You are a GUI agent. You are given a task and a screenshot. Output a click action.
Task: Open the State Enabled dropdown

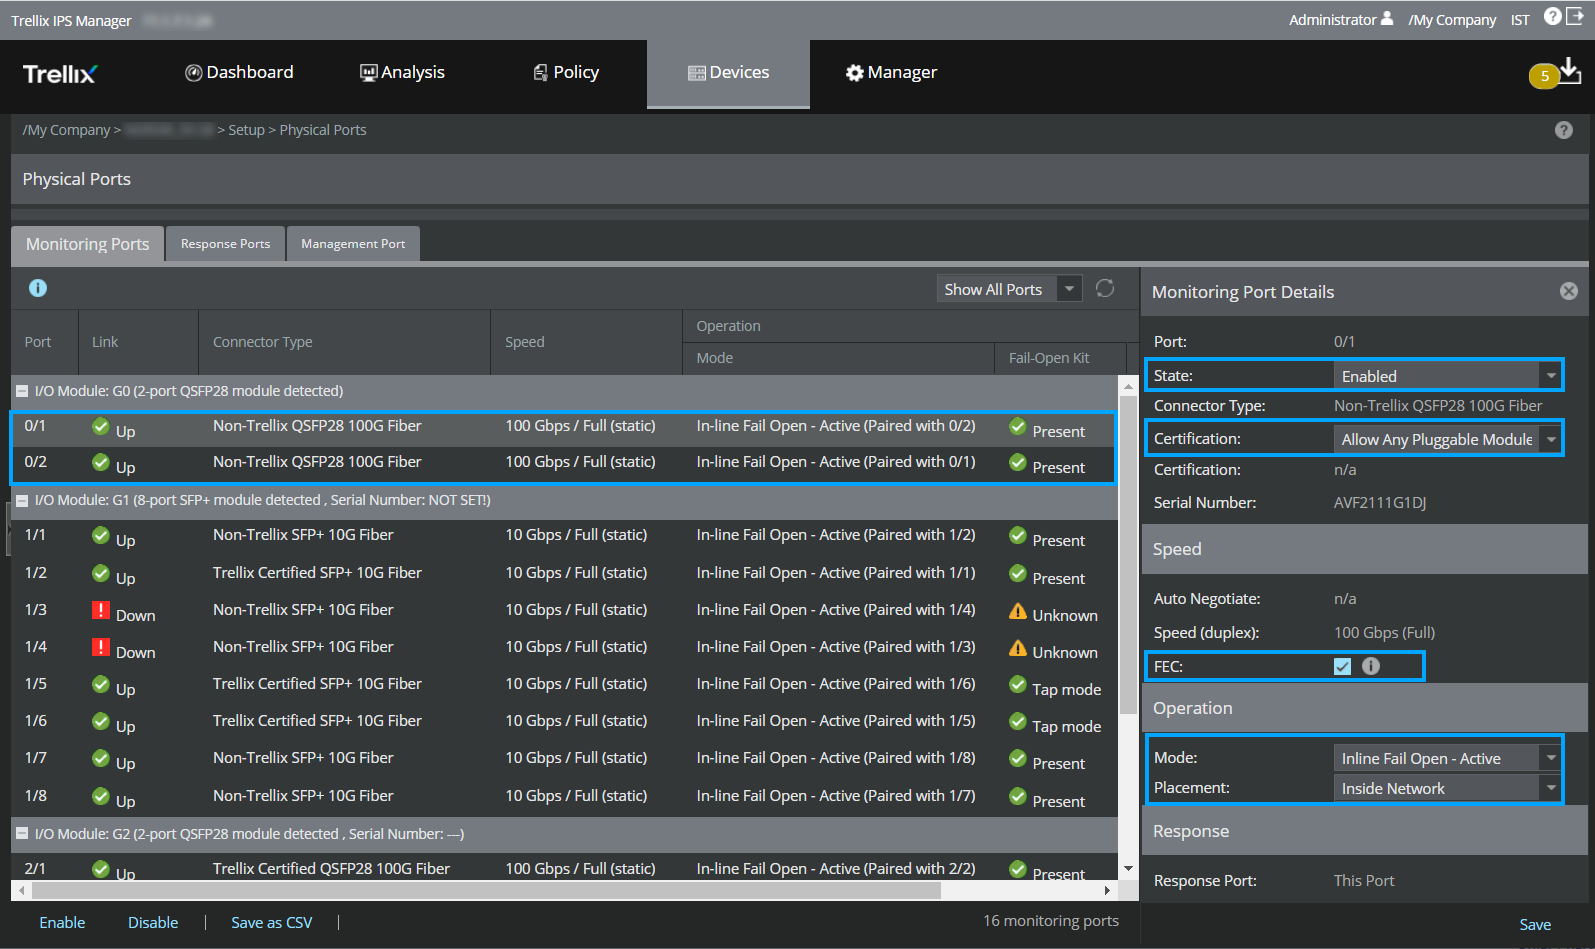coord(1447,376)
